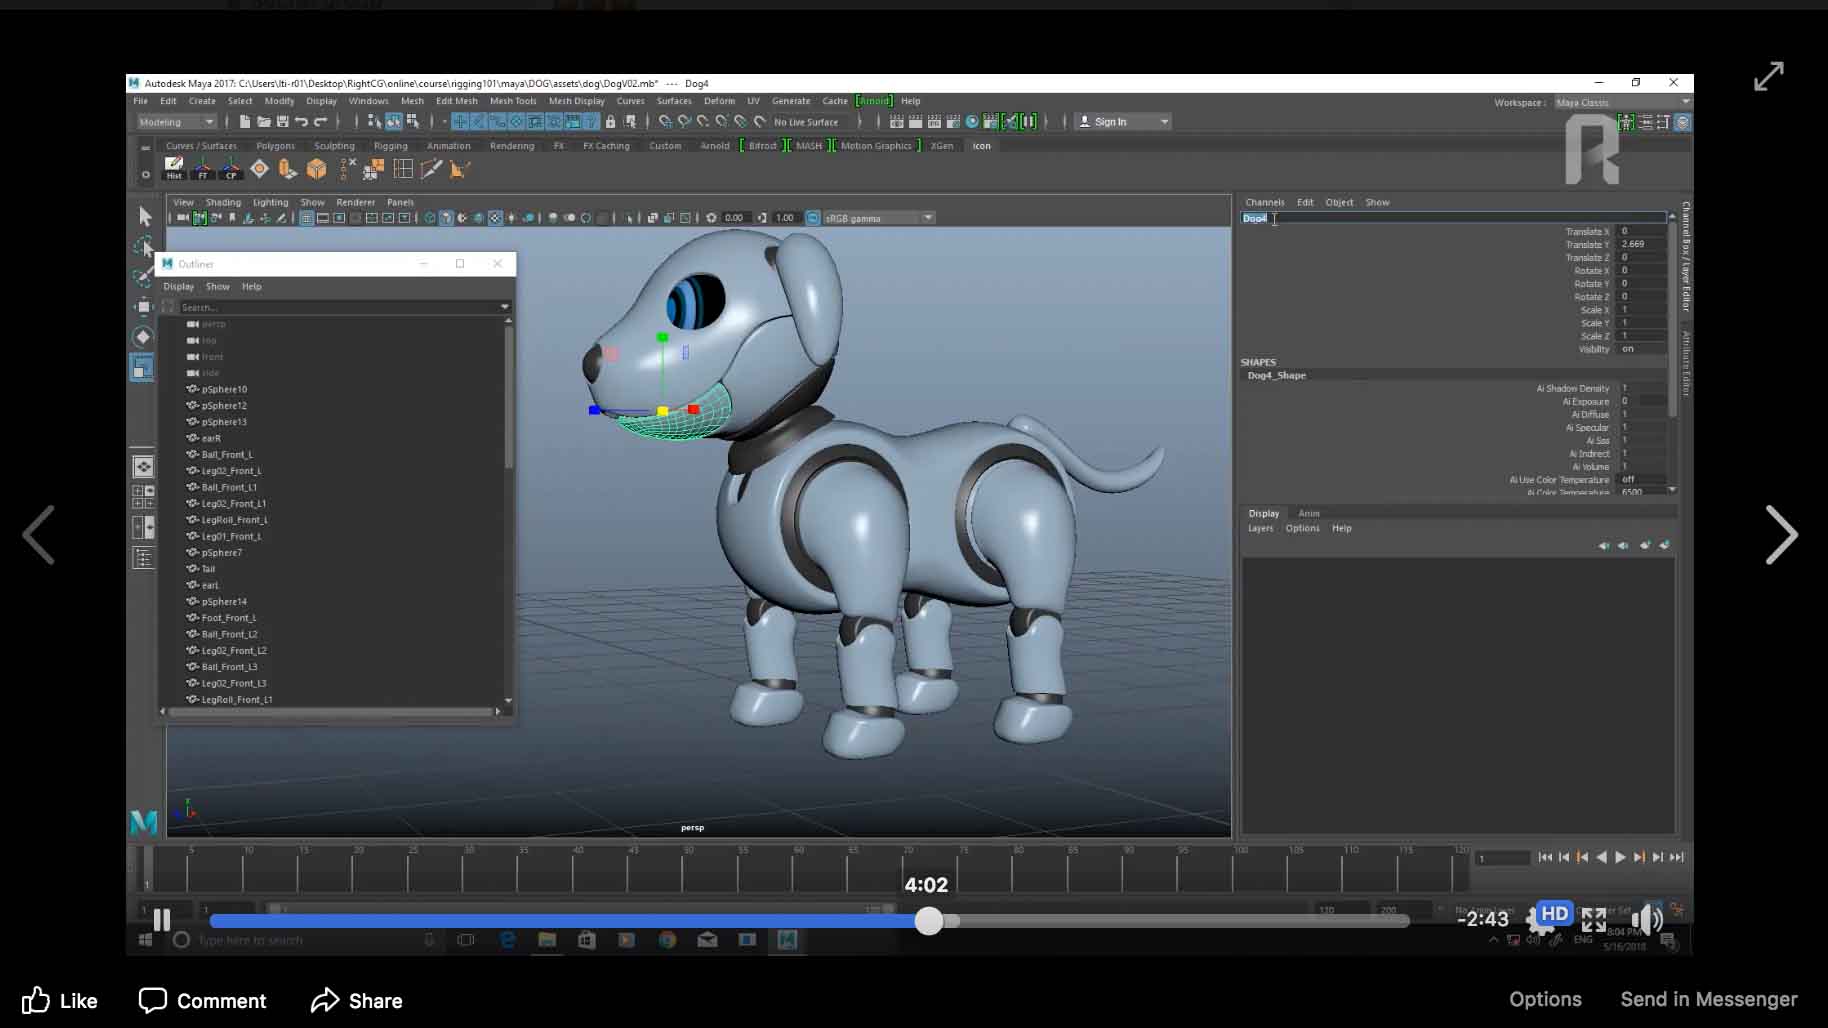1828x1028 pixels.
Task: Go to the previous media with left chevron
Action: 39,535
